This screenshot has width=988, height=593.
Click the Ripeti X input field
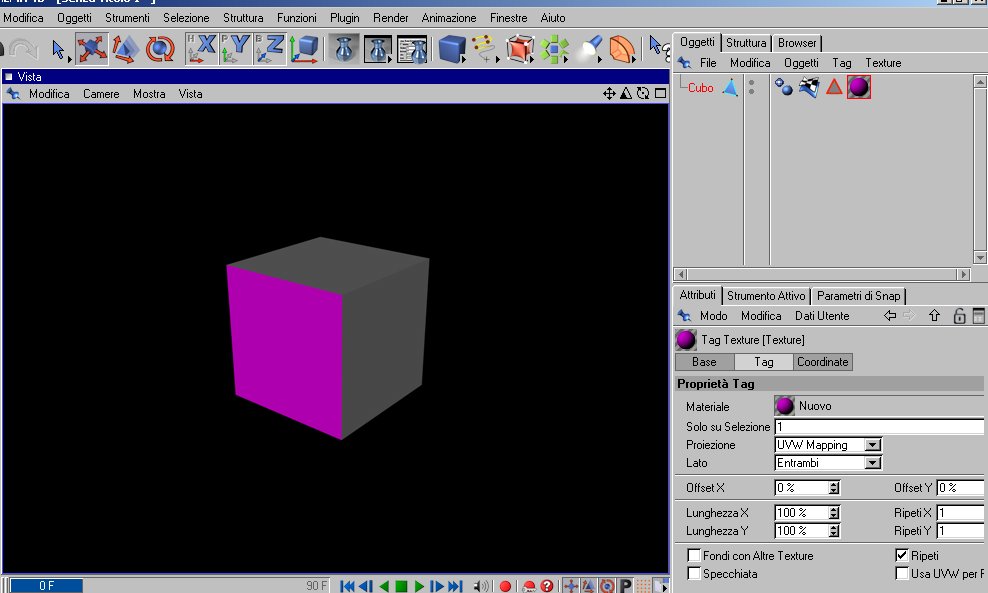tap(960, 513)
